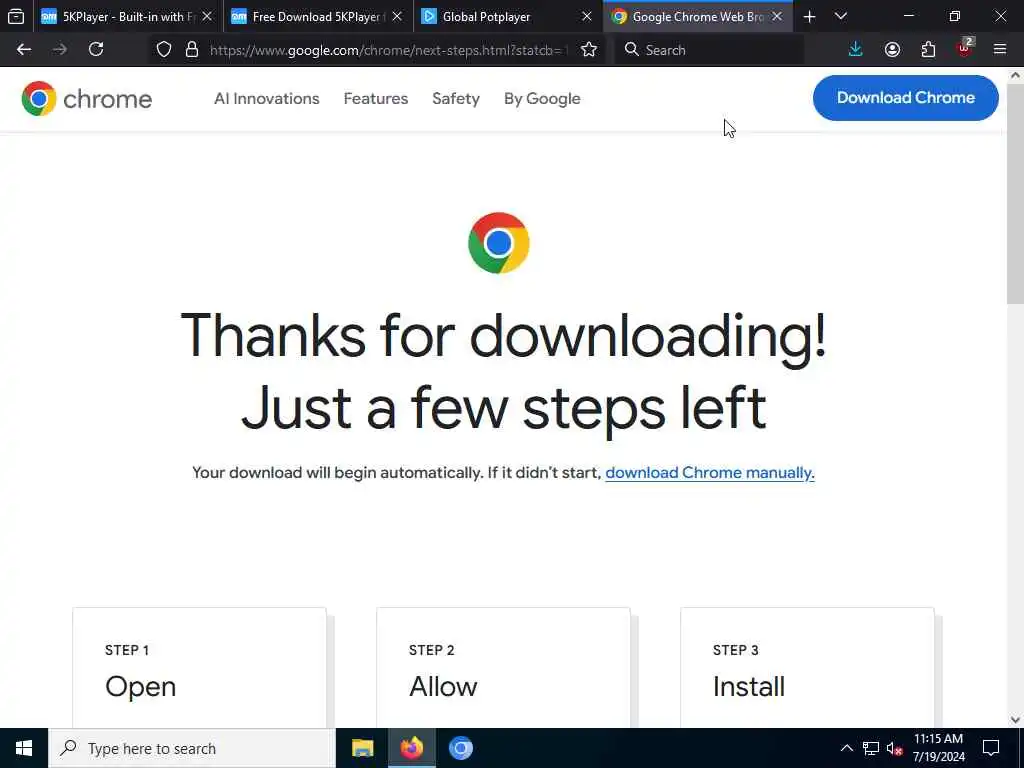The width and height of the screenshot is (1024, 768).
Task: Open the Features menu item
Action: coord(376,99)
